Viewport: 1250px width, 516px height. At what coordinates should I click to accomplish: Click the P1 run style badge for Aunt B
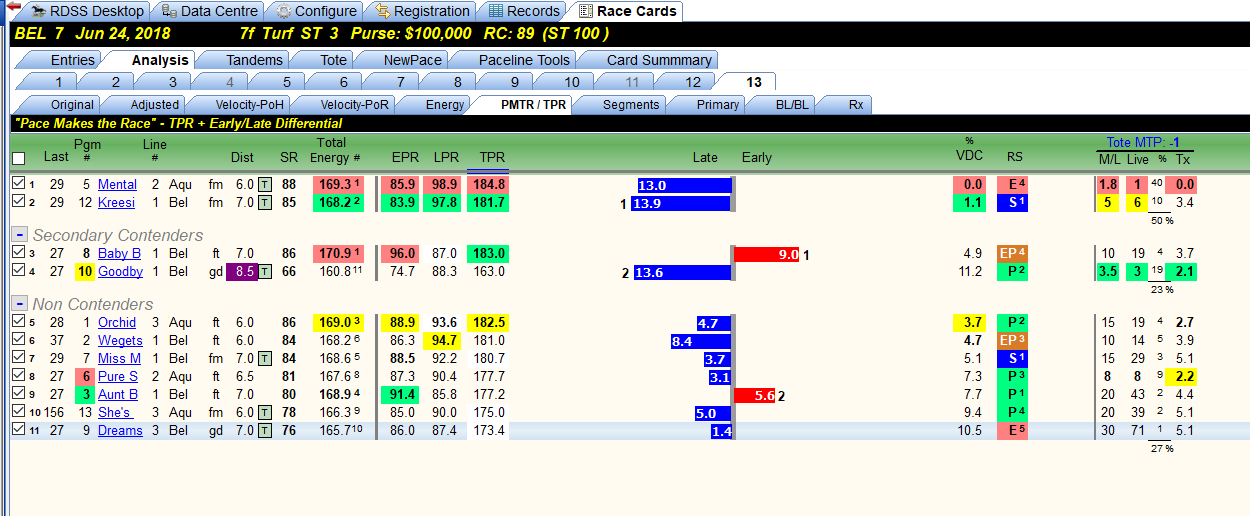click(x=1013, y=395)
